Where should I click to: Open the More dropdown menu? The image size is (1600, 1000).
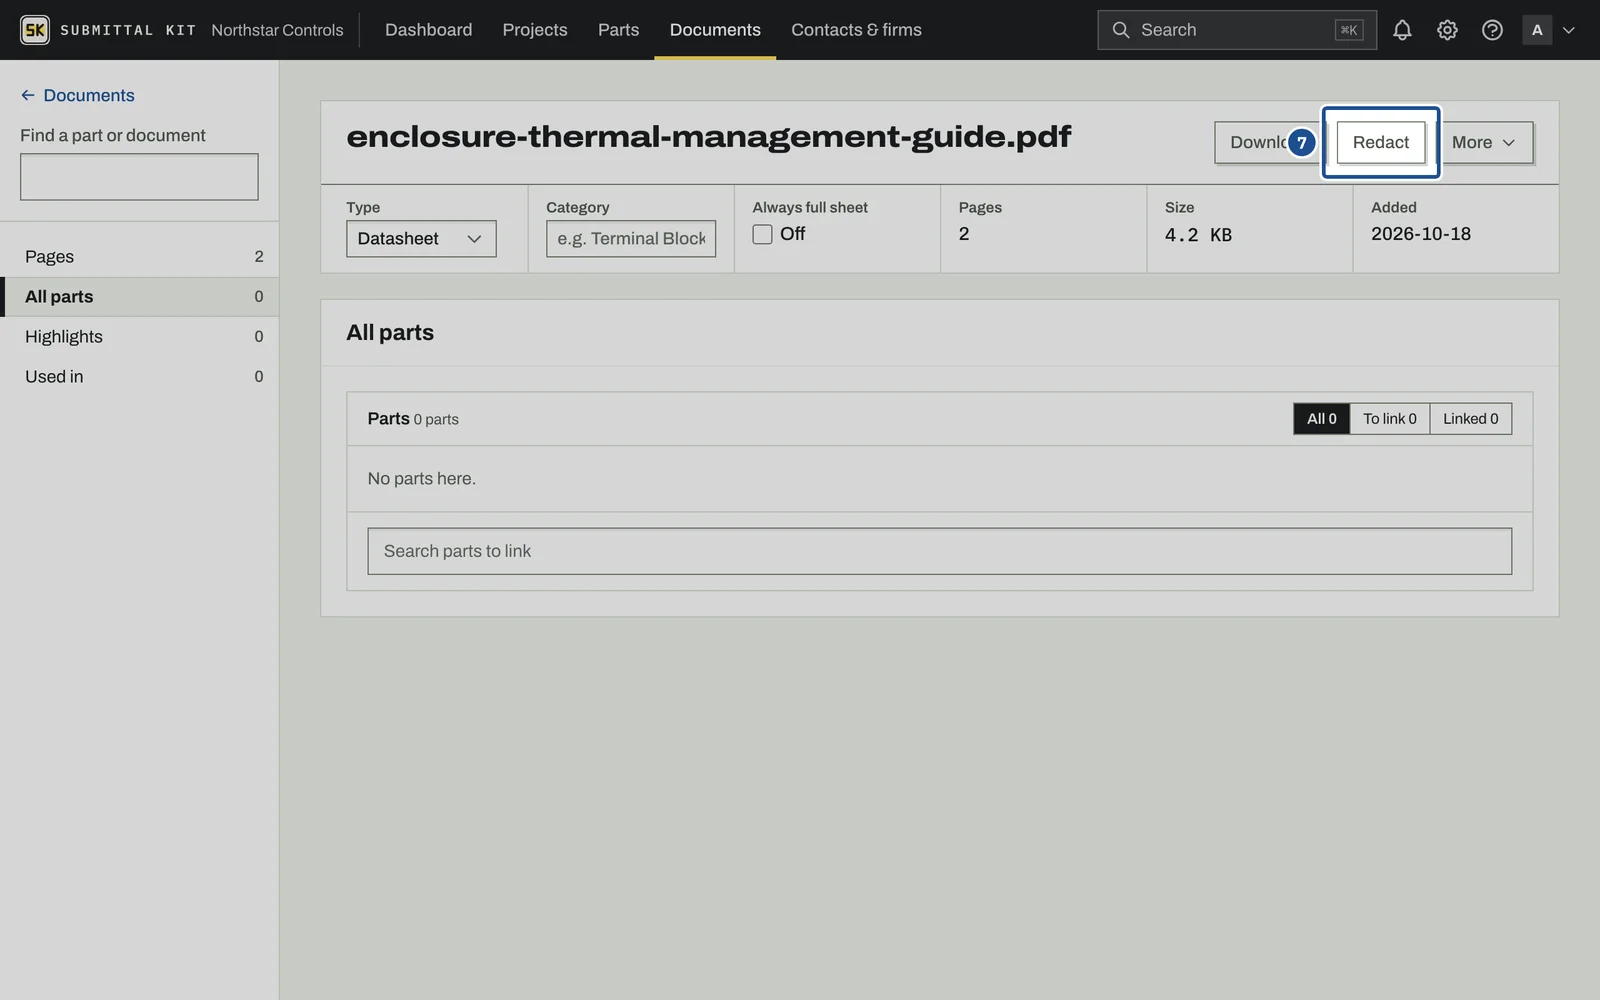point(1484,142)
